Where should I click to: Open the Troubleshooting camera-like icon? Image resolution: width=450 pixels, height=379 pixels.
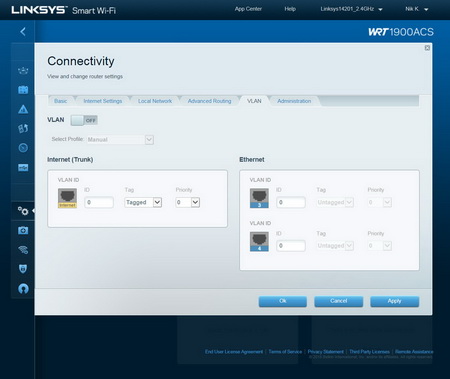(x=23, y=230)
